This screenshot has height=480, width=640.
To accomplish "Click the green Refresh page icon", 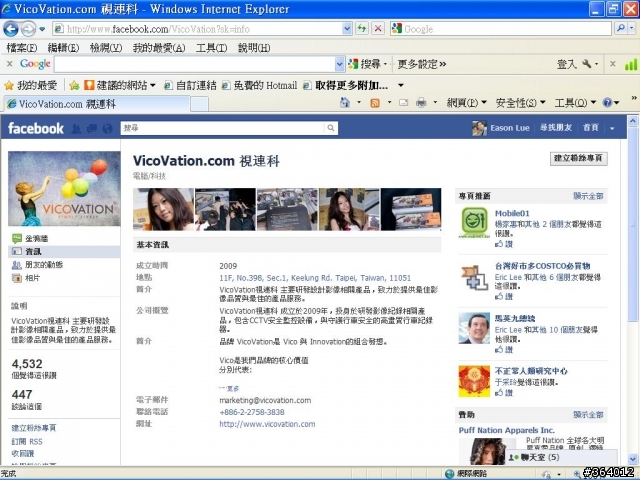I will tap(362, 29).
